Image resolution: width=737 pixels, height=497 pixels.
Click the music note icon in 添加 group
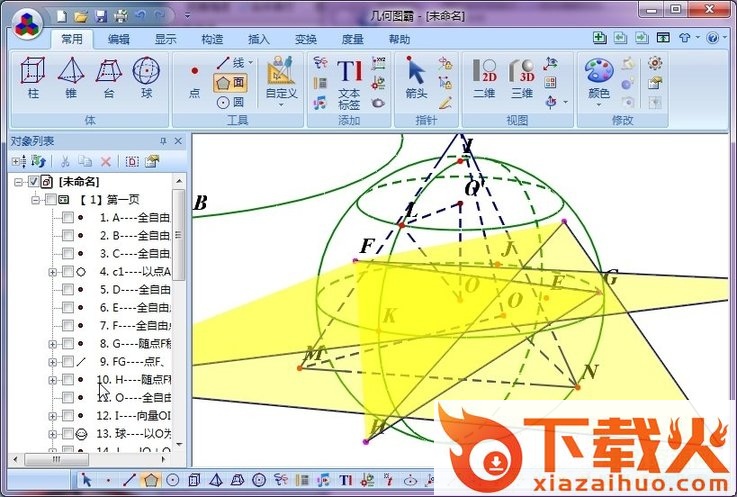pos(320,103)
